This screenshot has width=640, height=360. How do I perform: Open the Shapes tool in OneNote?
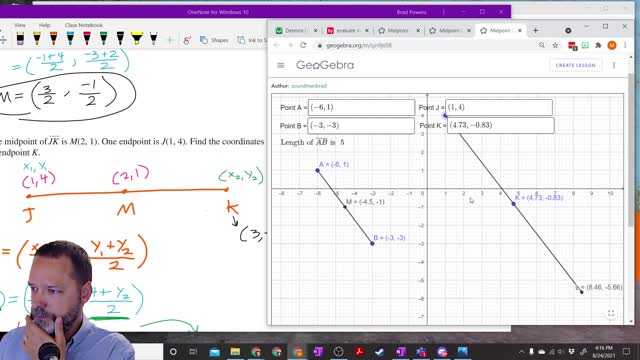click(214, 40)
